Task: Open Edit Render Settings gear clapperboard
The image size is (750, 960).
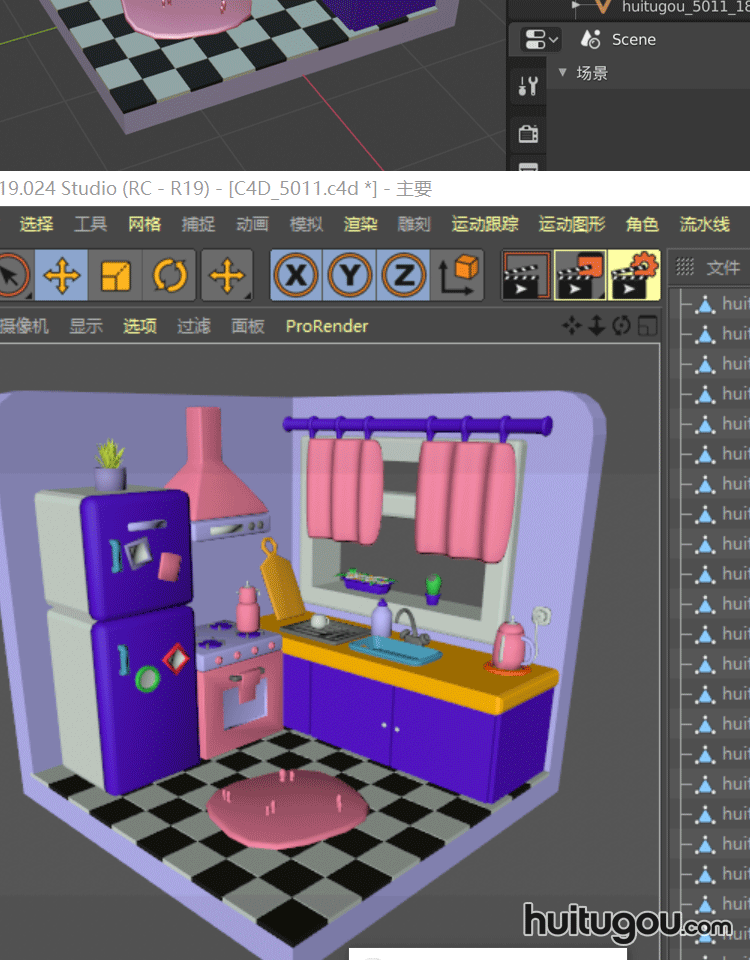Action: [x=634, y=276]
